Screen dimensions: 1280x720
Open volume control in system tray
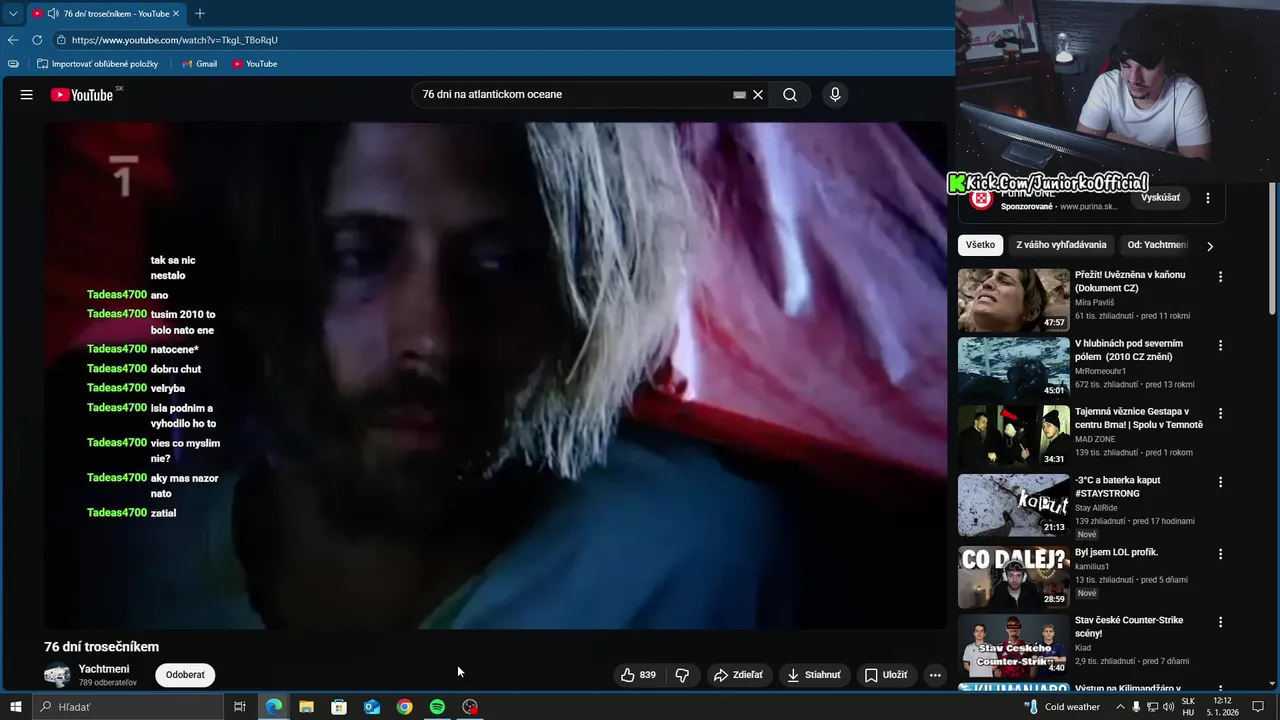click(x=1168, y=707)
